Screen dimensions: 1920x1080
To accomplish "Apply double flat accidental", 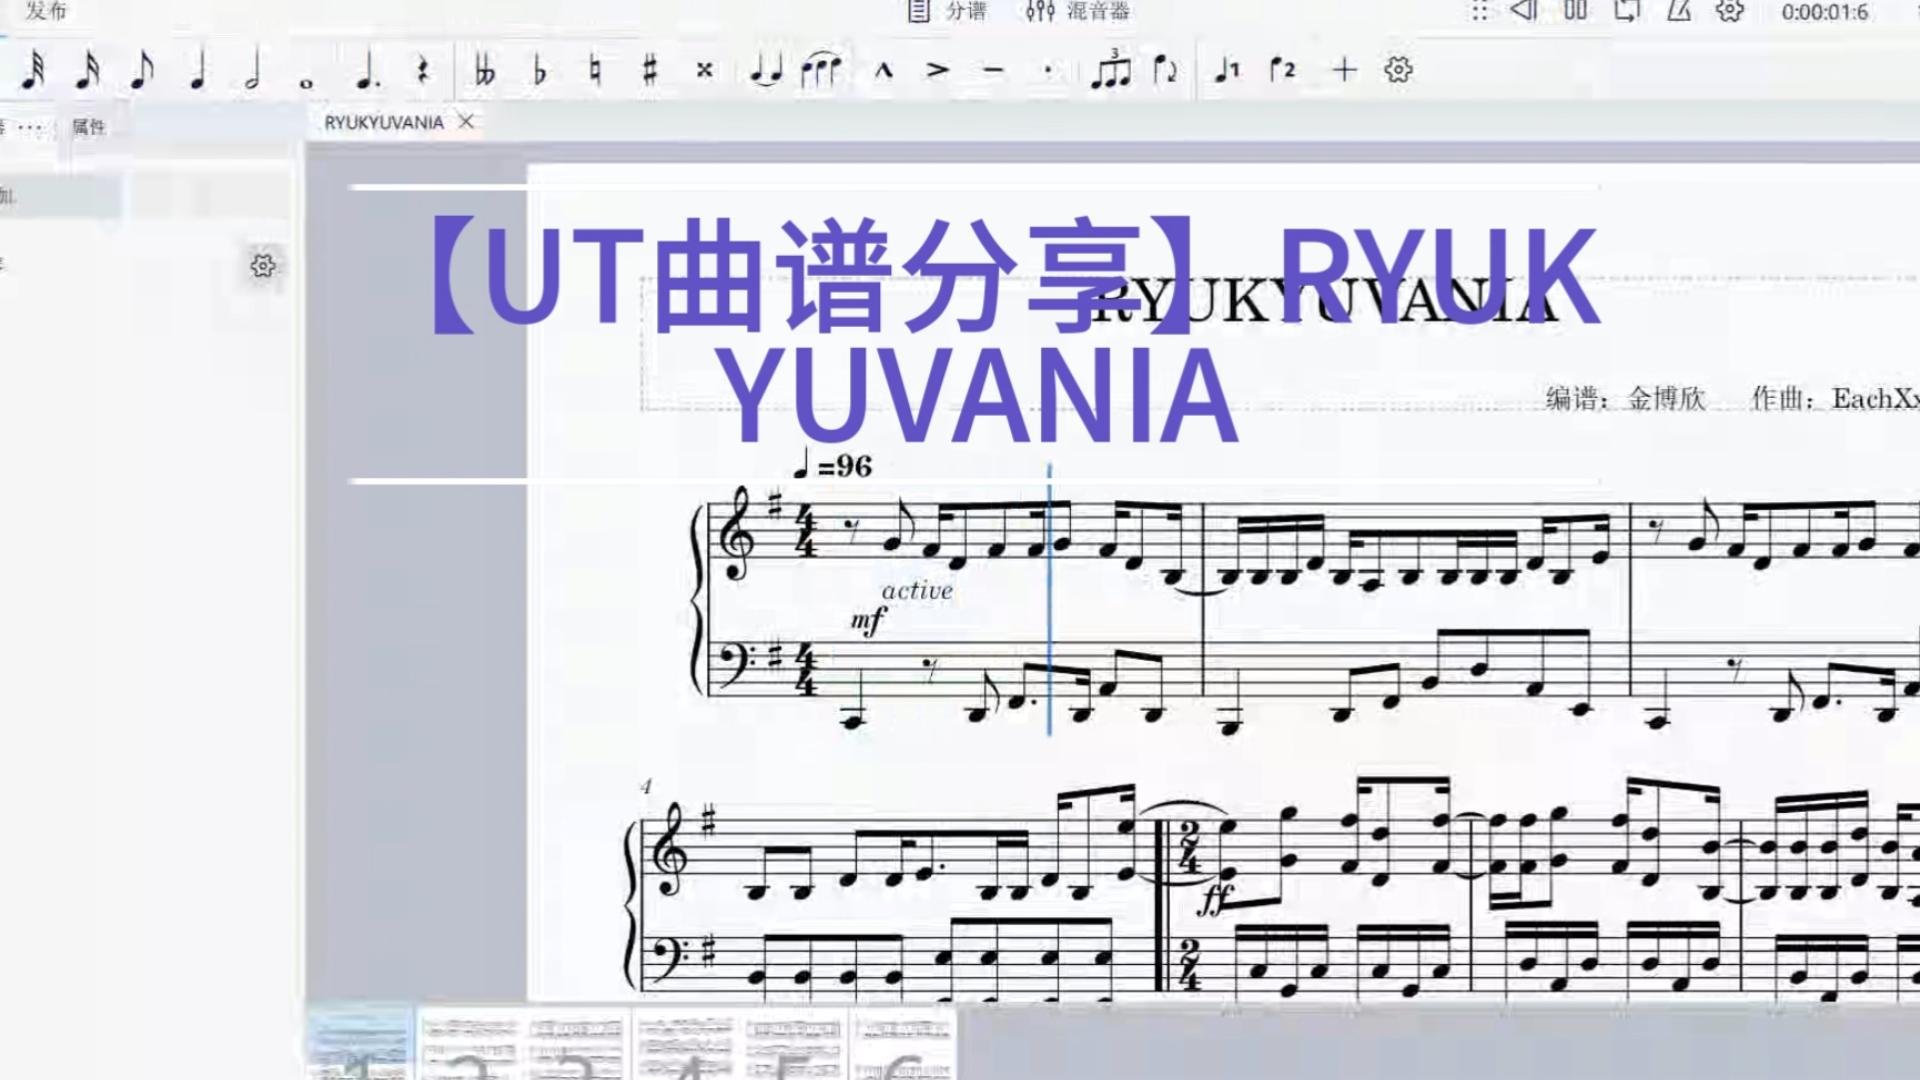I will pos(485,70).
